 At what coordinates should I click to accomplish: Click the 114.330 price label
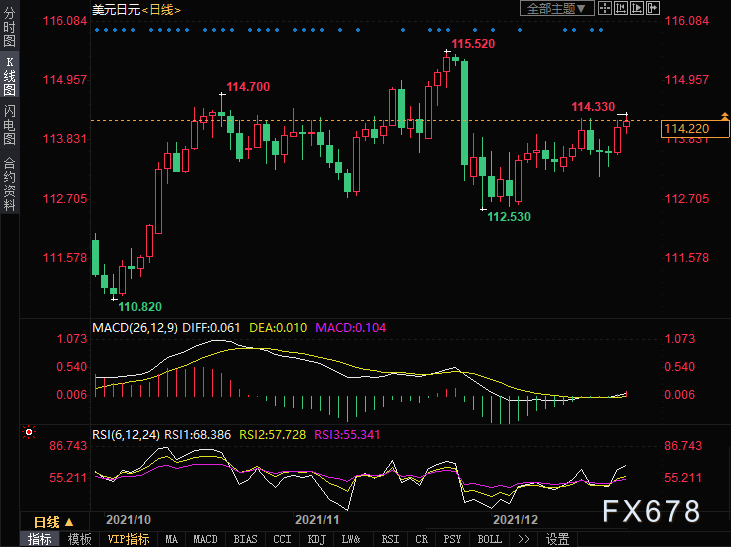pyautogui.click(x=593, y=107)
